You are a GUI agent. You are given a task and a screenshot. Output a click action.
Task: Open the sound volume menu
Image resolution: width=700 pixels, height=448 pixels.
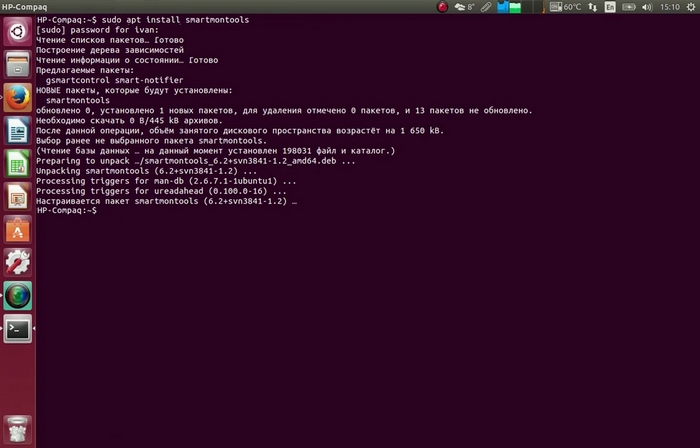[647, 7]
